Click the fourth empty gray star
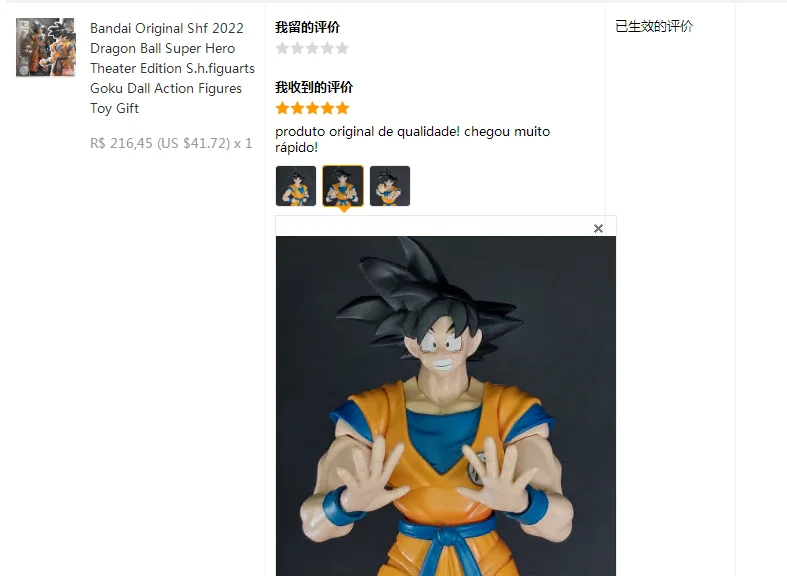 pyautogui.click(x=327, y=48)
